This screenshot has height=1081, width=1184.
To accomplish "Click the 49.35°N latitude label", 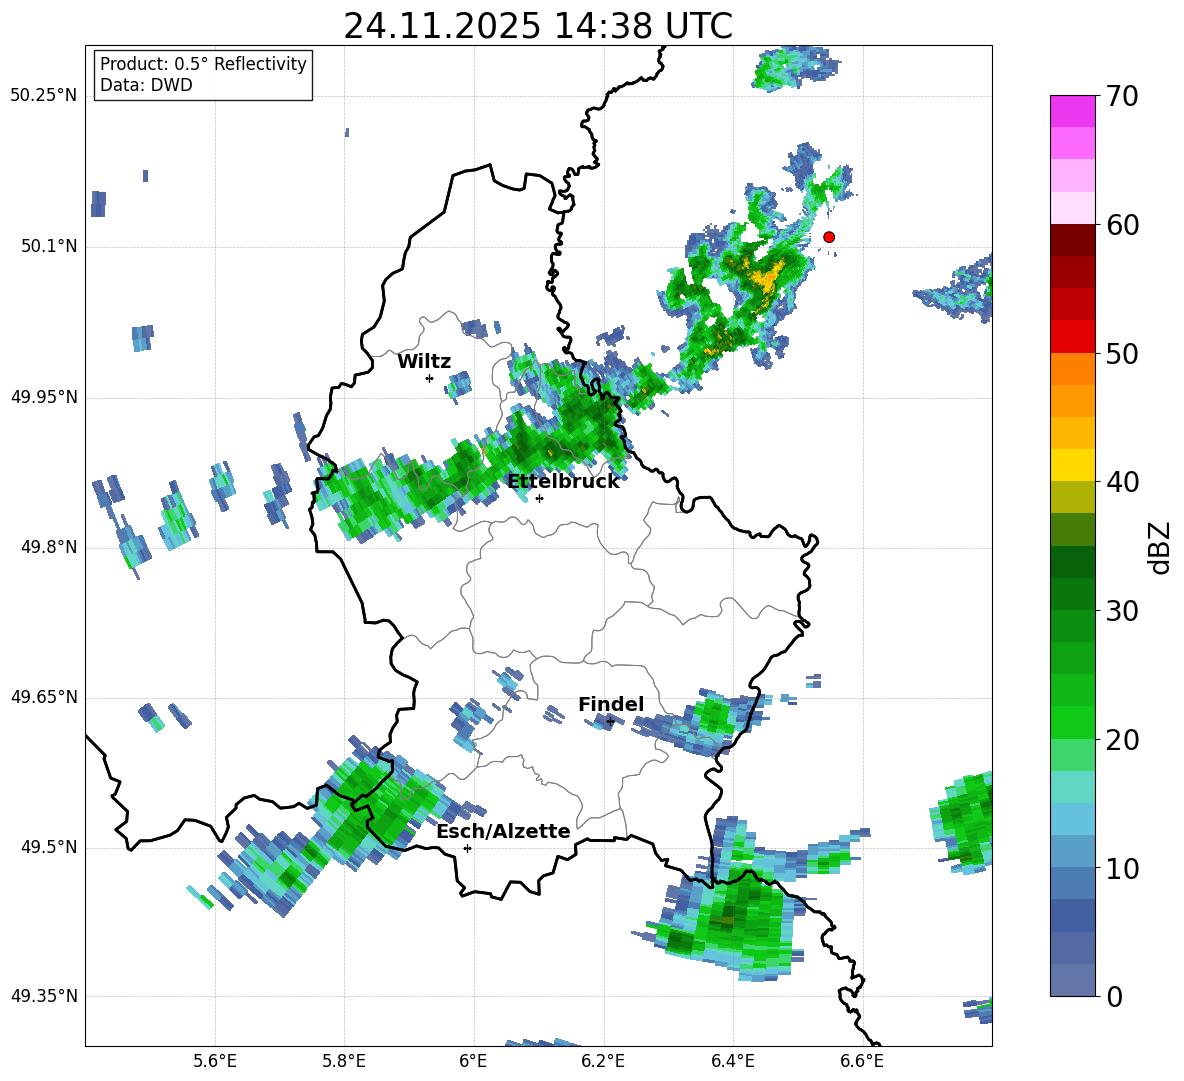I will (44, 996).
